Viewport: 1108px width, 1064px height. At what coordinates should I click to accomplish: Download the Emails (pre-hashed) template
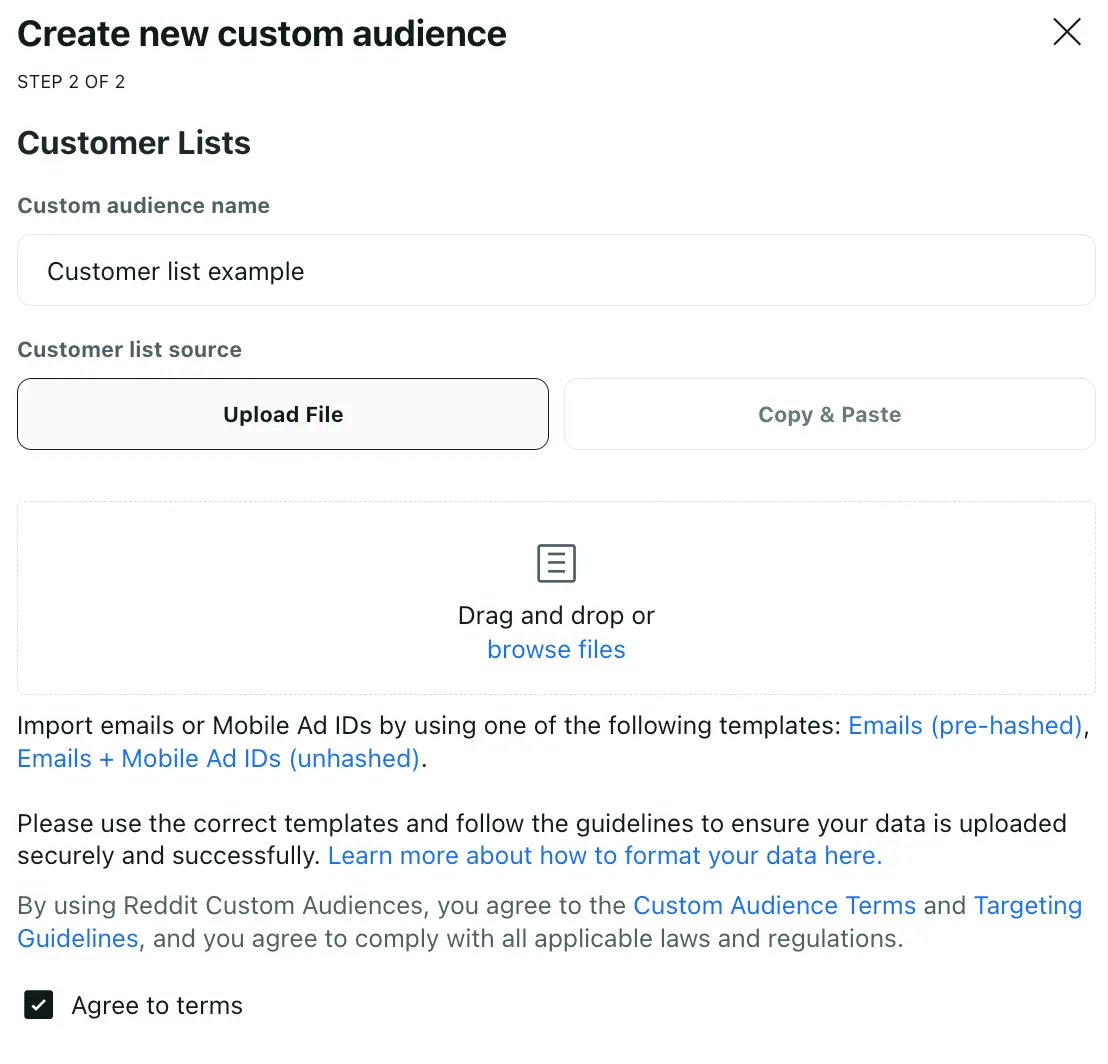965,726
